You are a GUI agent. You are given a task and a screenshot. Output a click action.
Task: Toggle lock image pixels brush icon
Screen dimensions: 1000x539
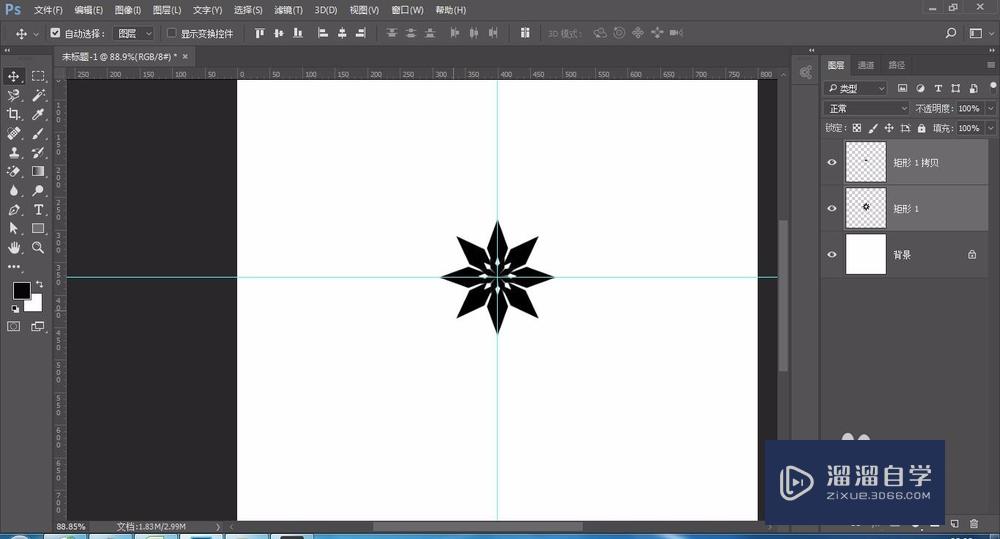coord(873,128)
